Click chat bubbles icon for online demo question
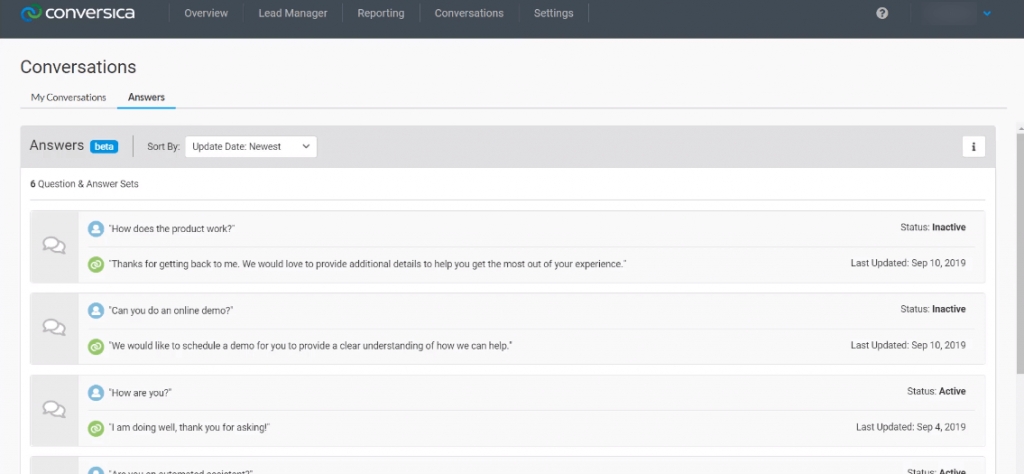Screen dimensions: 1024x474 click(54, 328)
